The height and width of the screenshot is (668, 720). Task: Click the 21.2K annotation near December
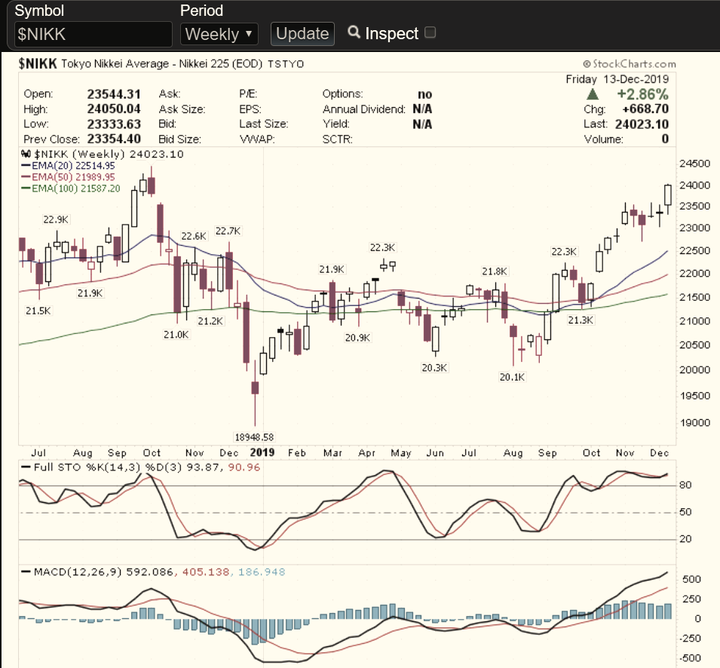tap(210, 321)
